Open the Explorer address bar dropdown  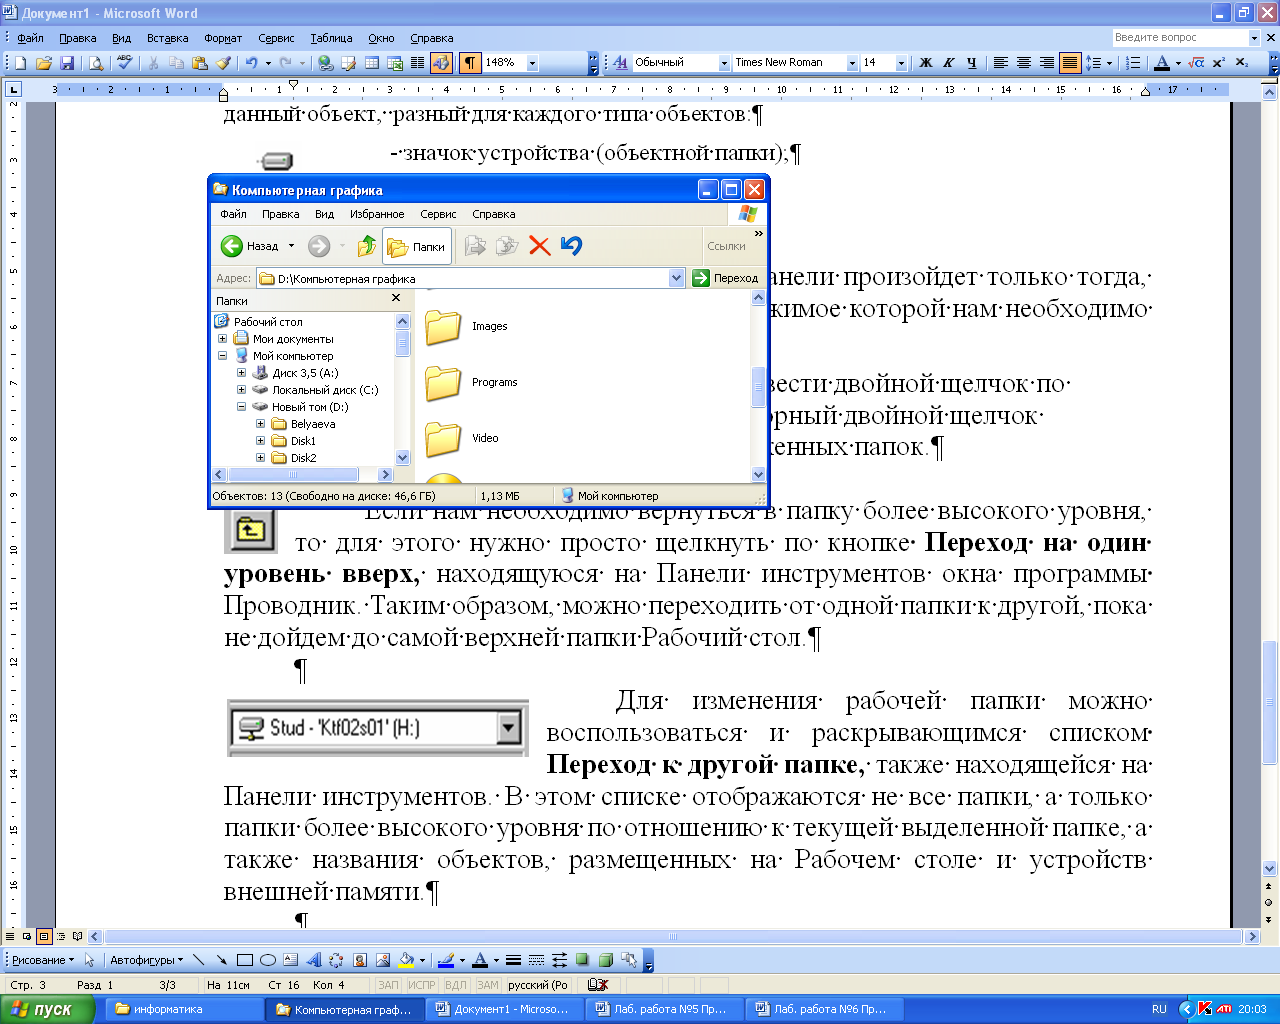pyautogui.click(x=677, y=278)
